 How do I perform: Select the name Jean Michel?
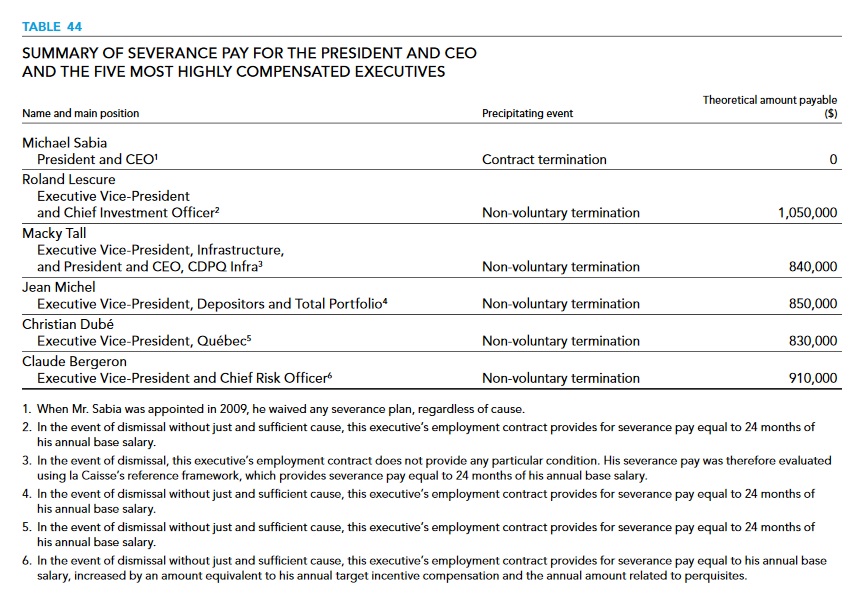[x=60, y=288]
